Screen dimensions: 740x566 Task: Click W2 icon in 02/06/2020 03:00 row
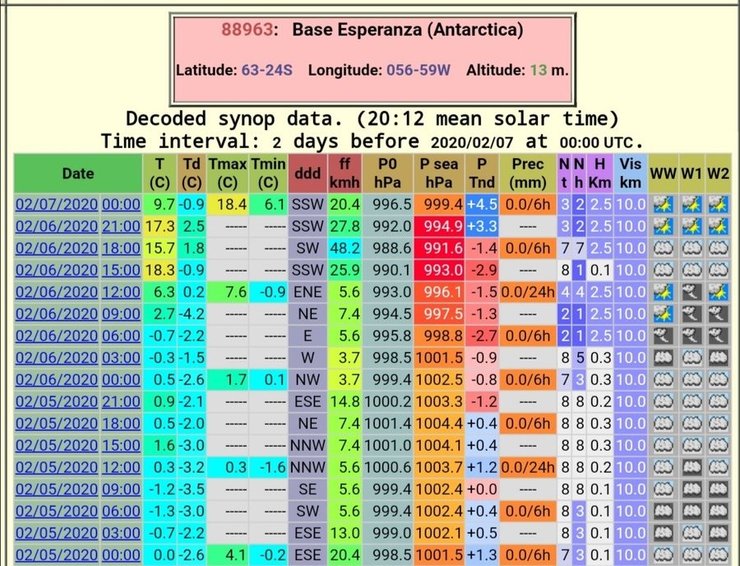tap(718, 358)
